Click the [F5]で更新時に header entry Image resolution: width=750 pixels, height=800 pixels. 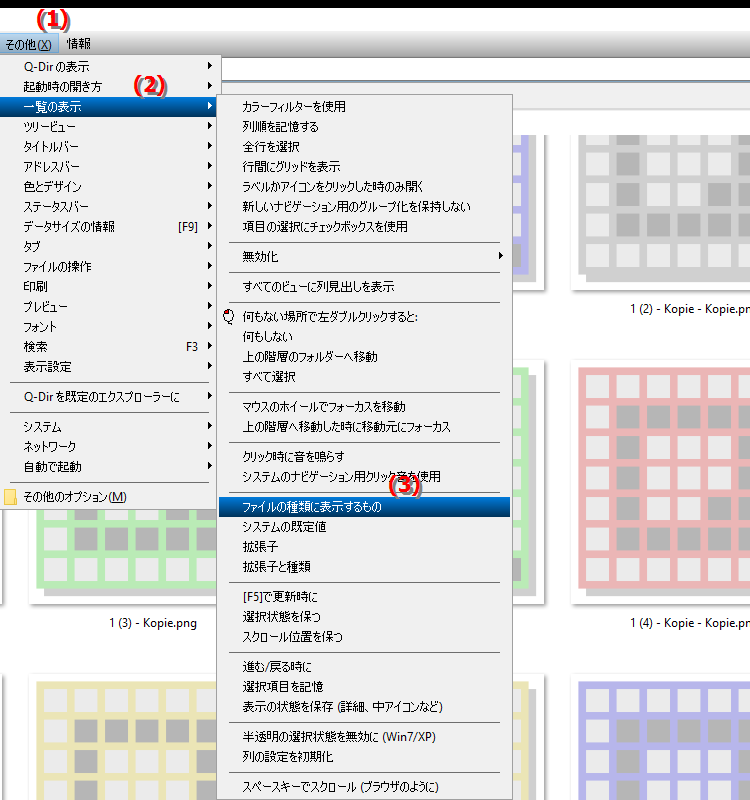point(364,596)
